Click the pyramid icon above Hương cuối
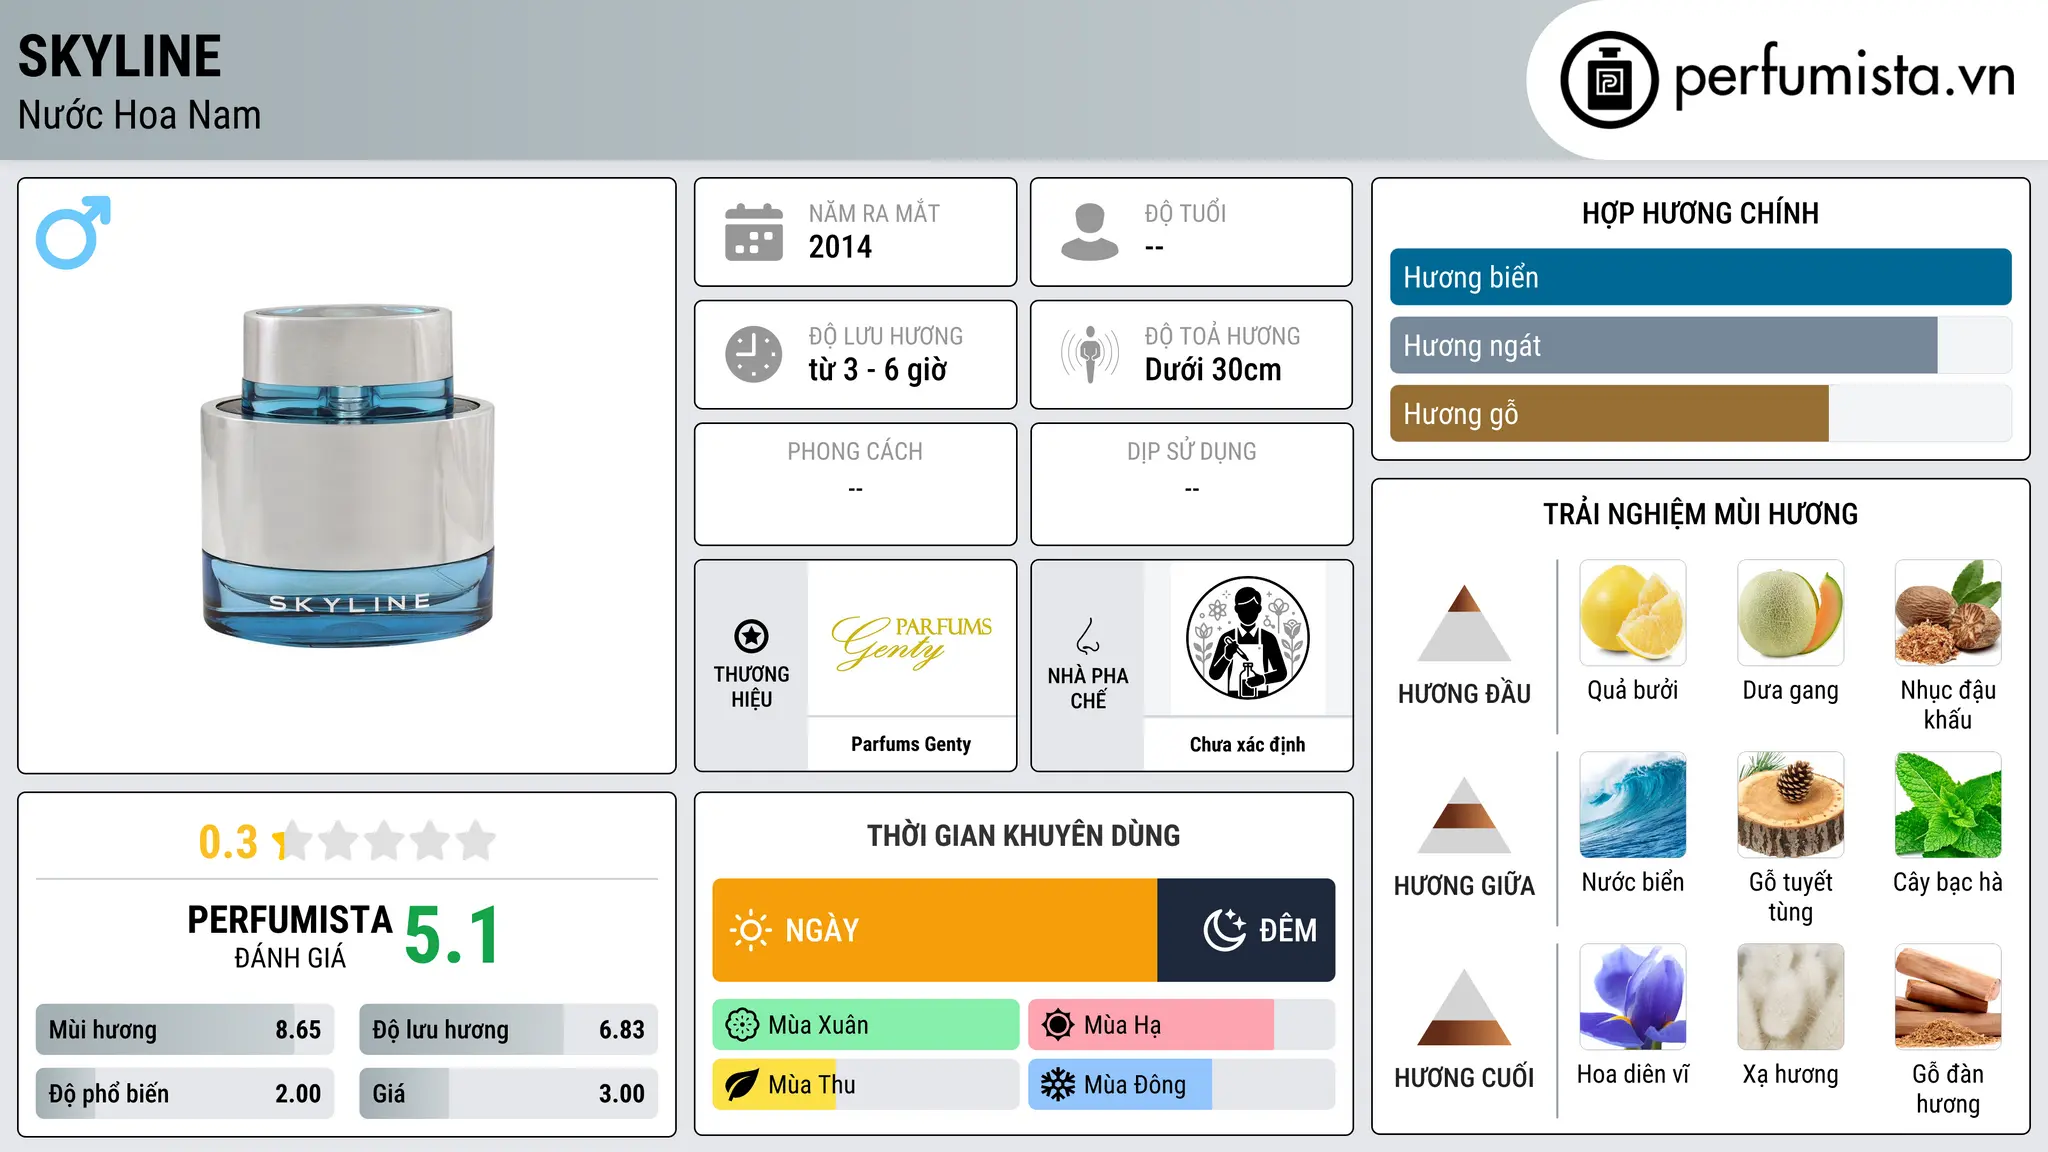 click(1464, 1006)
